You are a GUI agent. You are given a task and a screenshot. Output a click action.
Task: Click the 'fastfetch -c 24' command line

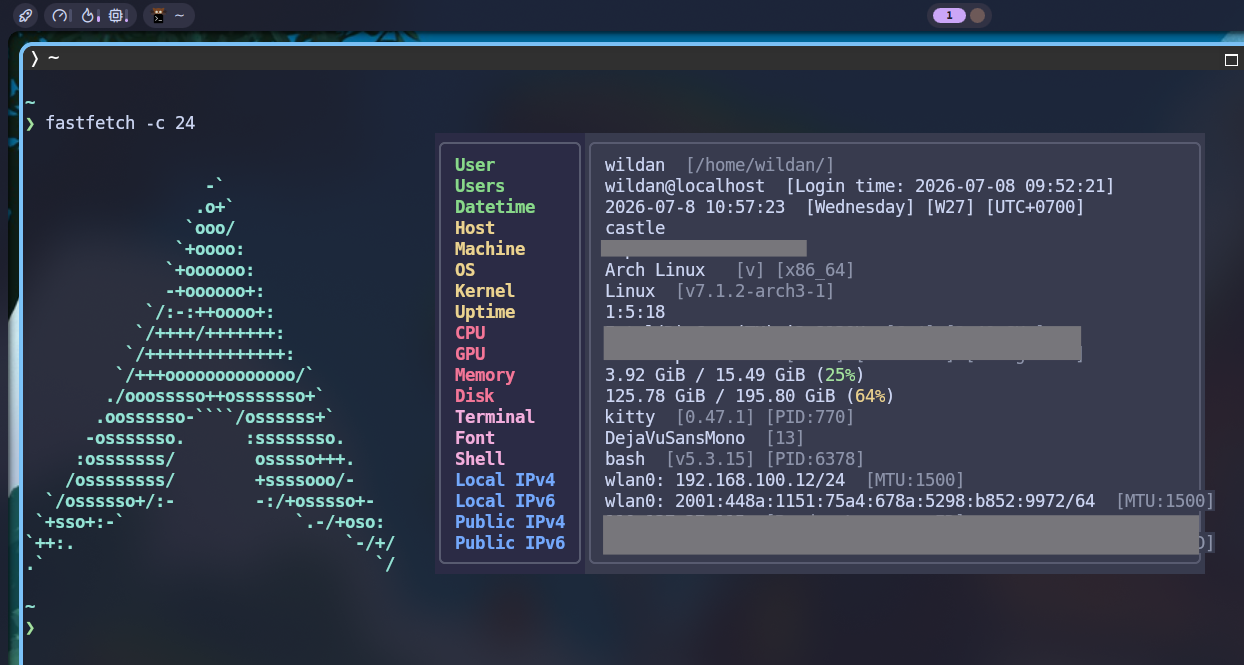click(x=120, y=123)
